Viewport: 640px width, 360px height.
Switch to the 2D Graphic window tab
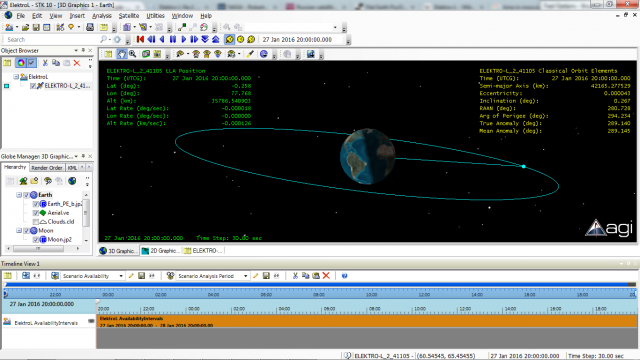[160, 251]
